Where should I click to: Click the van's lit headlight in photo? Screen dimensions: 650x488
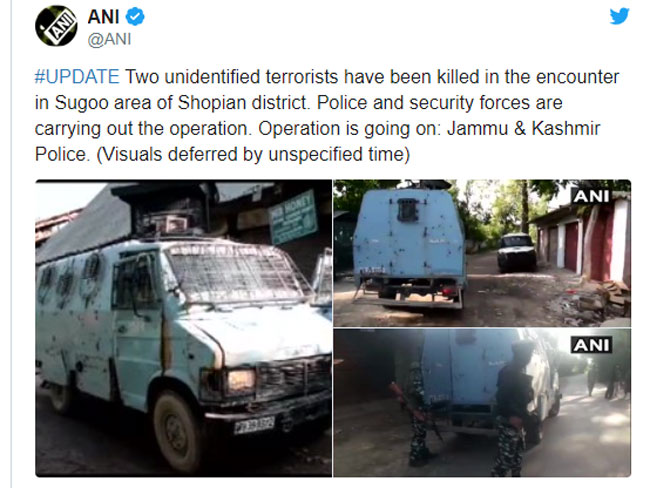click(241, 381)
